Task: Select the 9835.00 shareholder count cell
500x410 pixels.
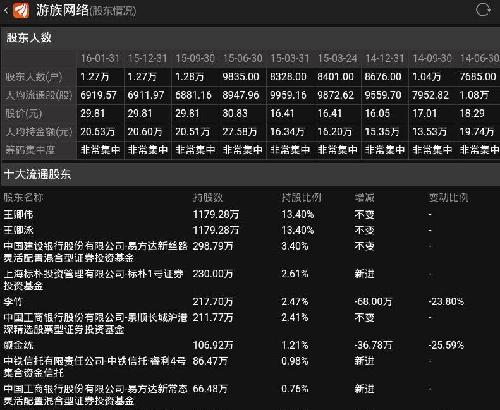Action: (241, 77)
